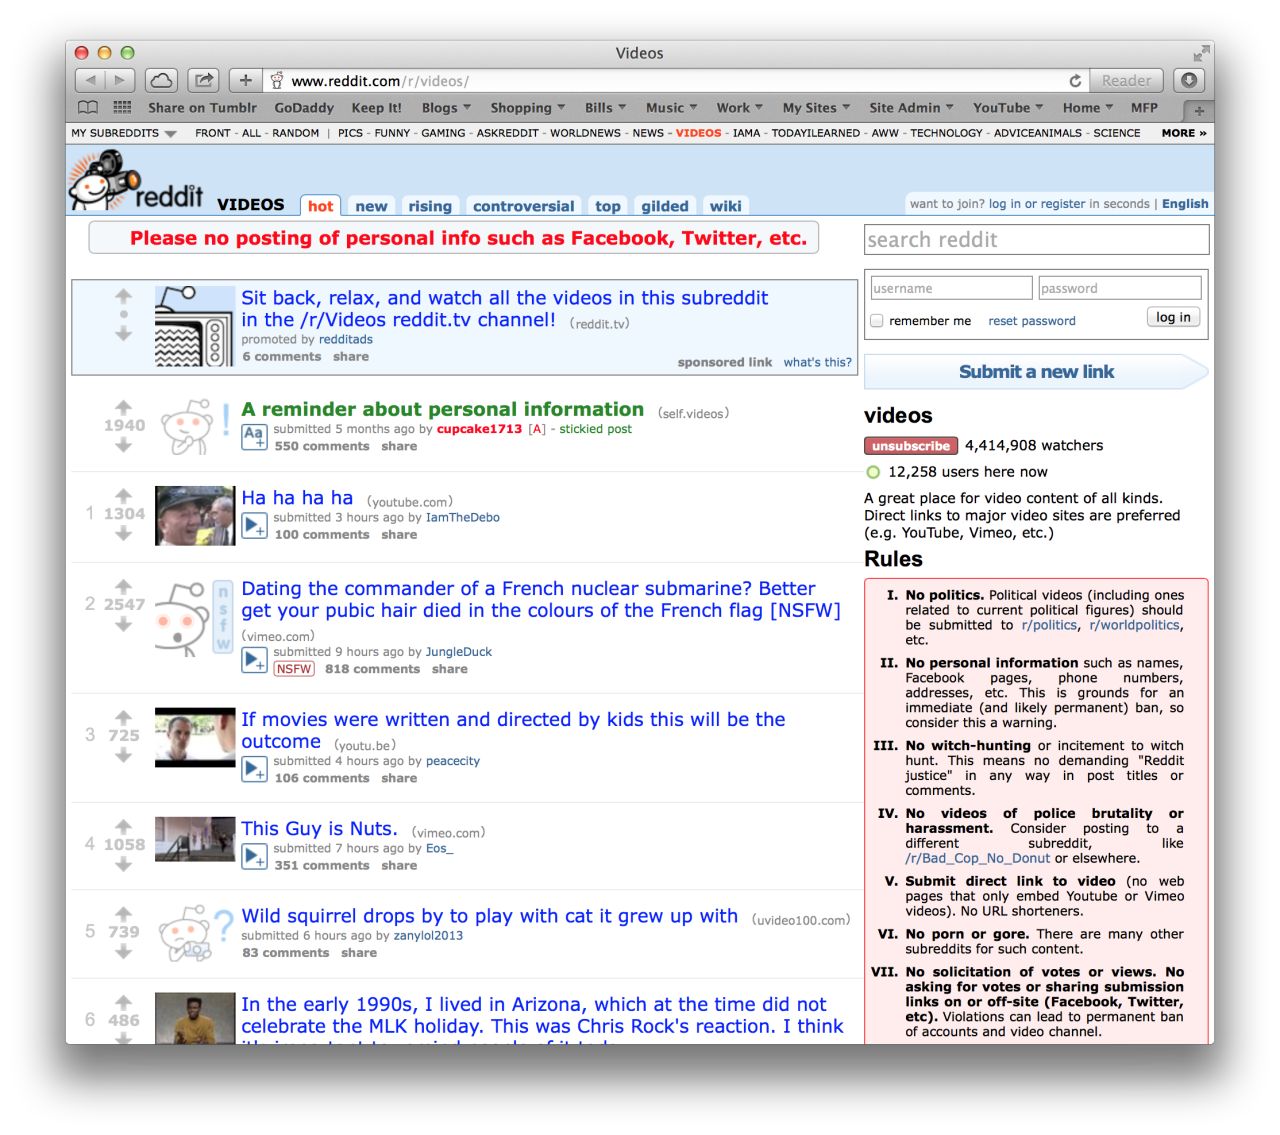Tick the 'remember me' checkbox

pyautogui.click(x=877, y=321)
